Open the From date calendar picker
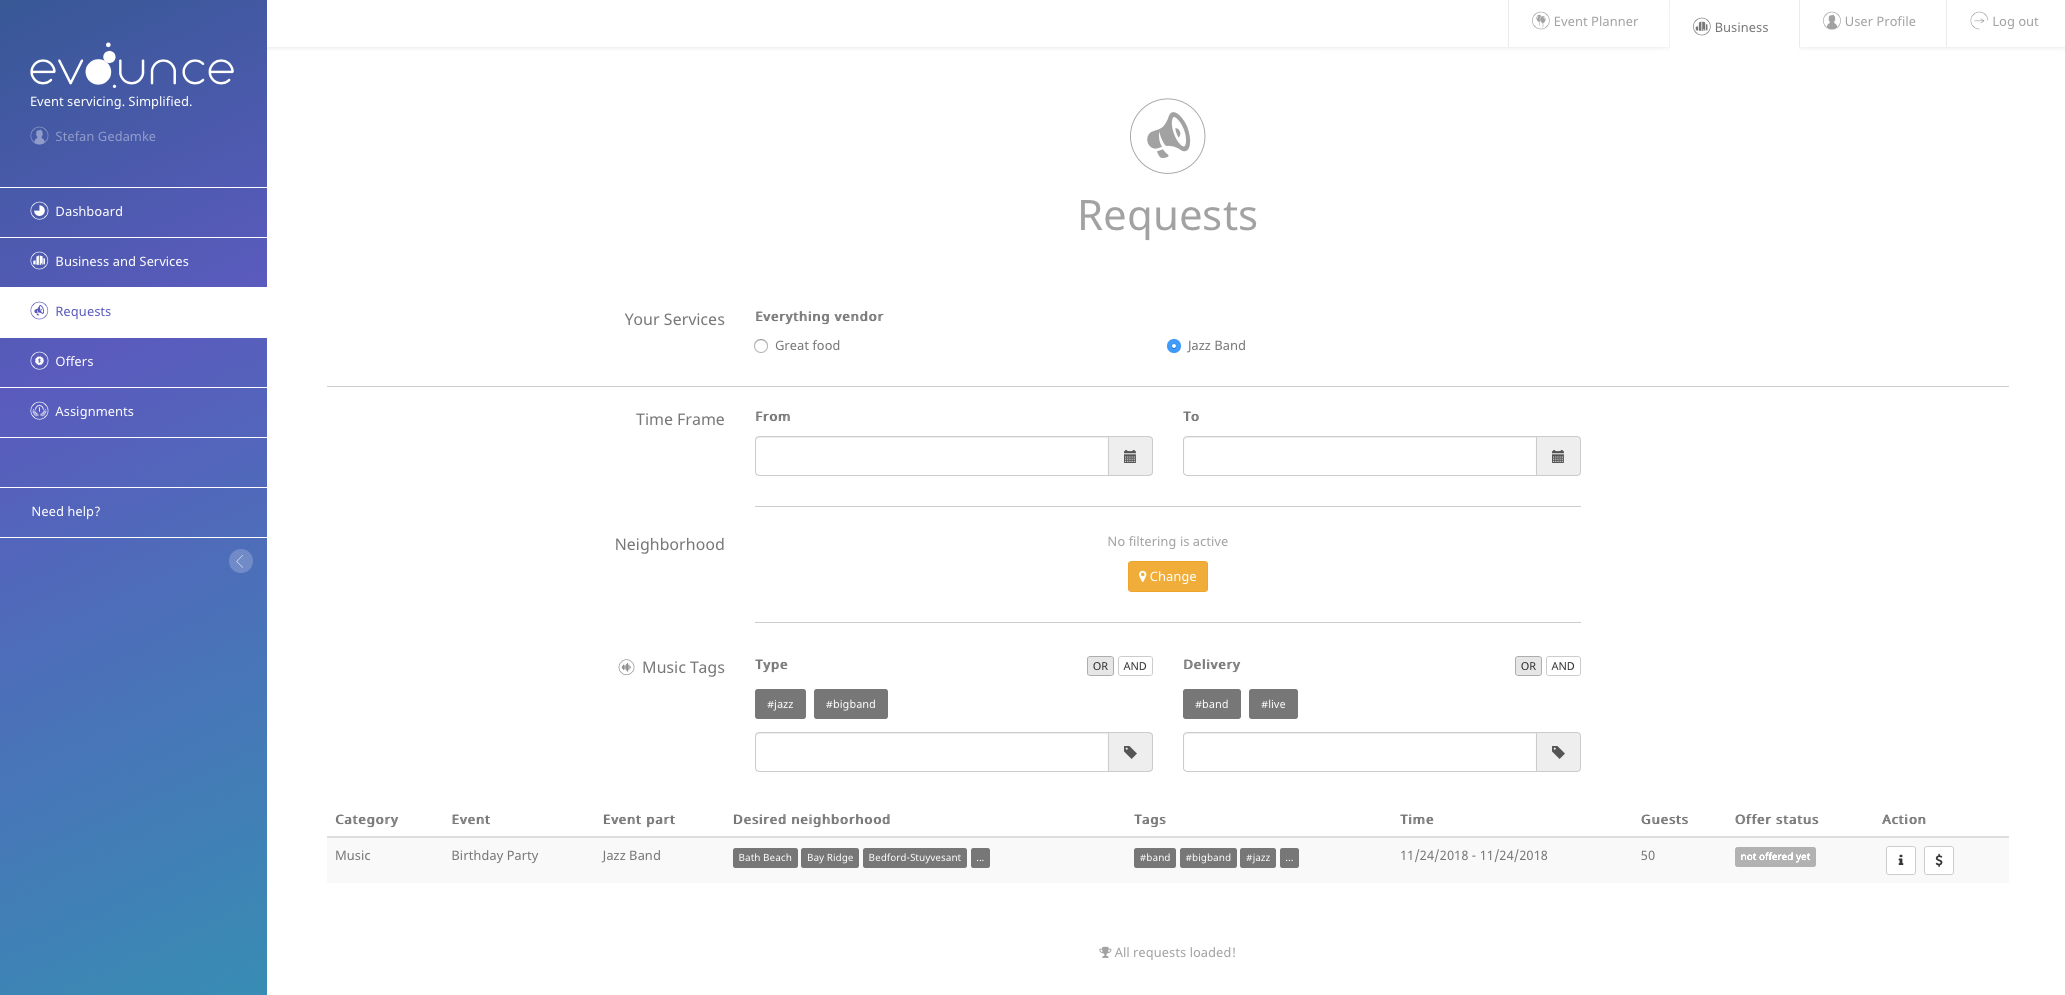The image size is (2065, 995). (1130, 456)
